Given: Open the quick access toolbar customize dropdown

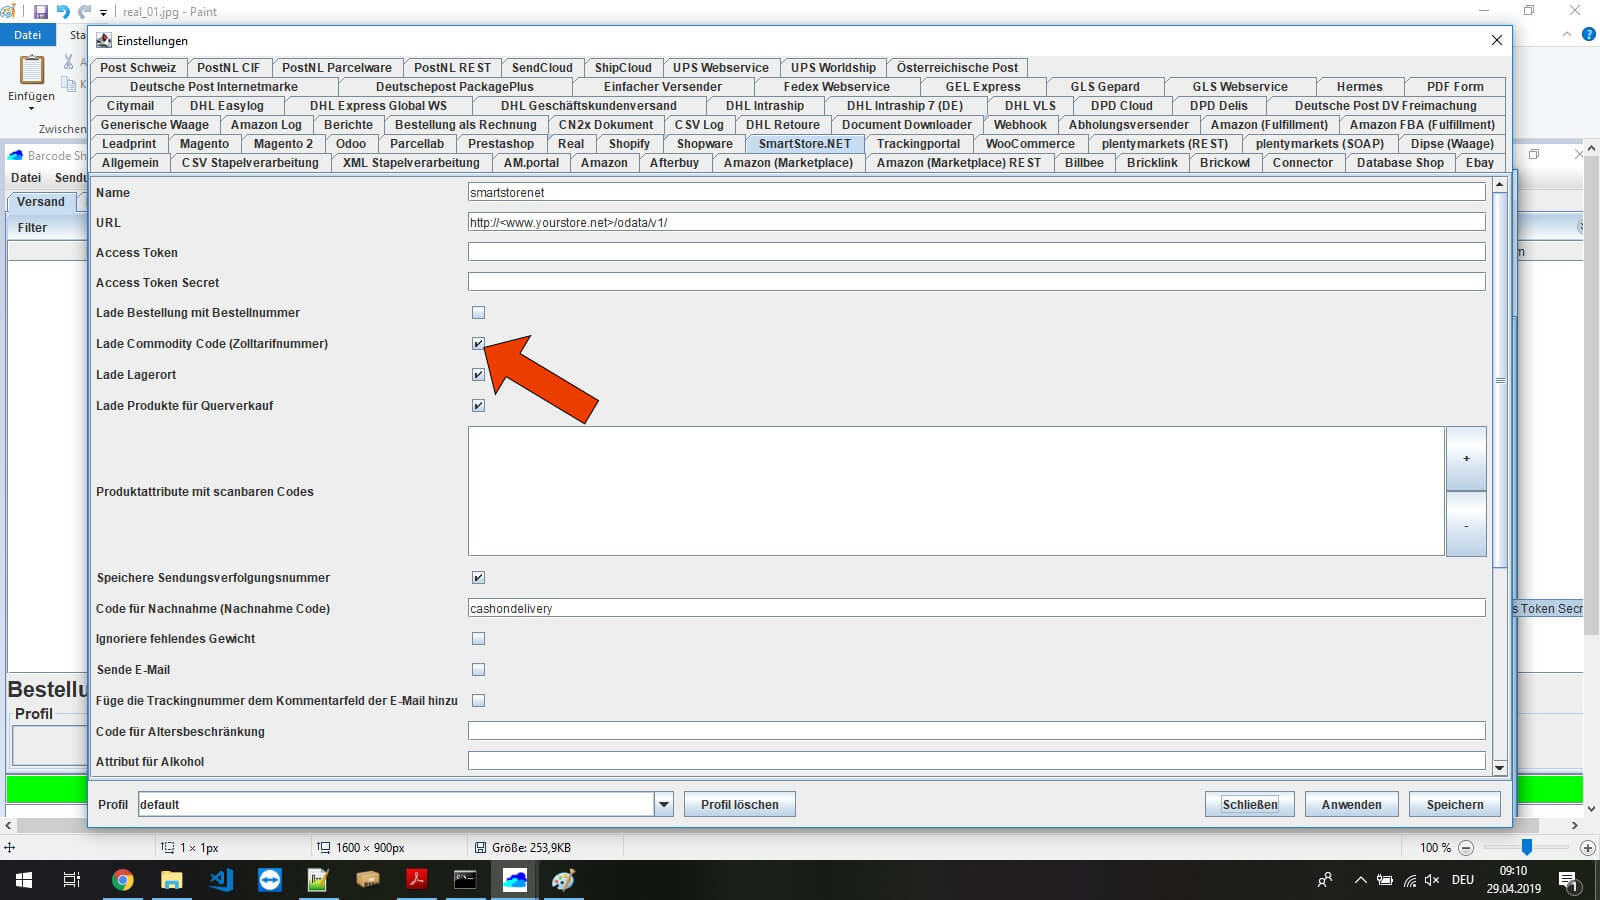Looking at the screenshot, I should 103,13.
